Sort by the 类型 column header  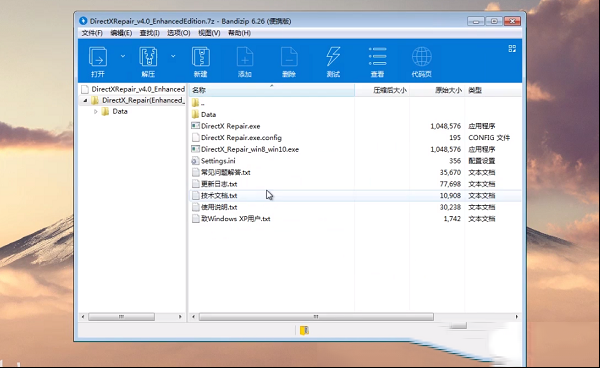[493, 90]
